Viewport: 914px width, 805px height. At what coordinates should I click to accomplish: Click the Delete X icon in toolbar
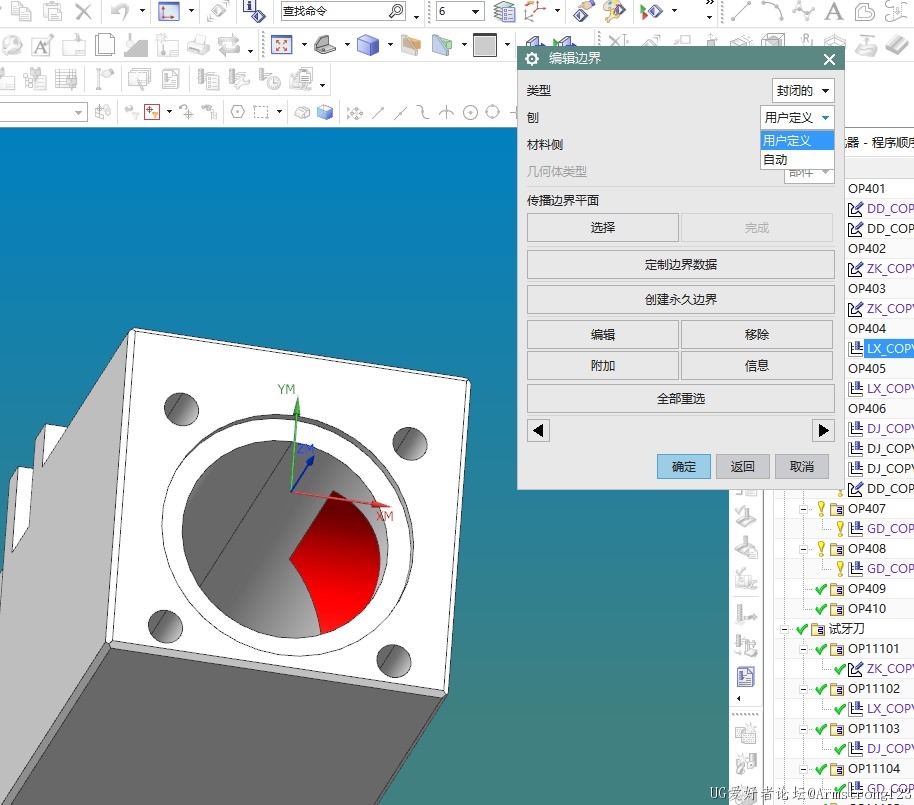[83, 12]
